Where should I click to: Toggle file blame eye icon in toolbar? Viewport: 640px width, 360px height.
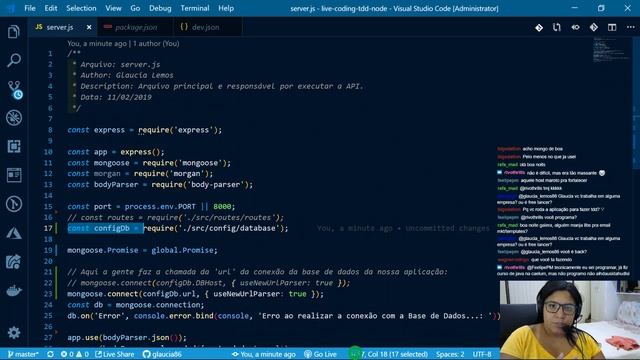pos(575,27)
